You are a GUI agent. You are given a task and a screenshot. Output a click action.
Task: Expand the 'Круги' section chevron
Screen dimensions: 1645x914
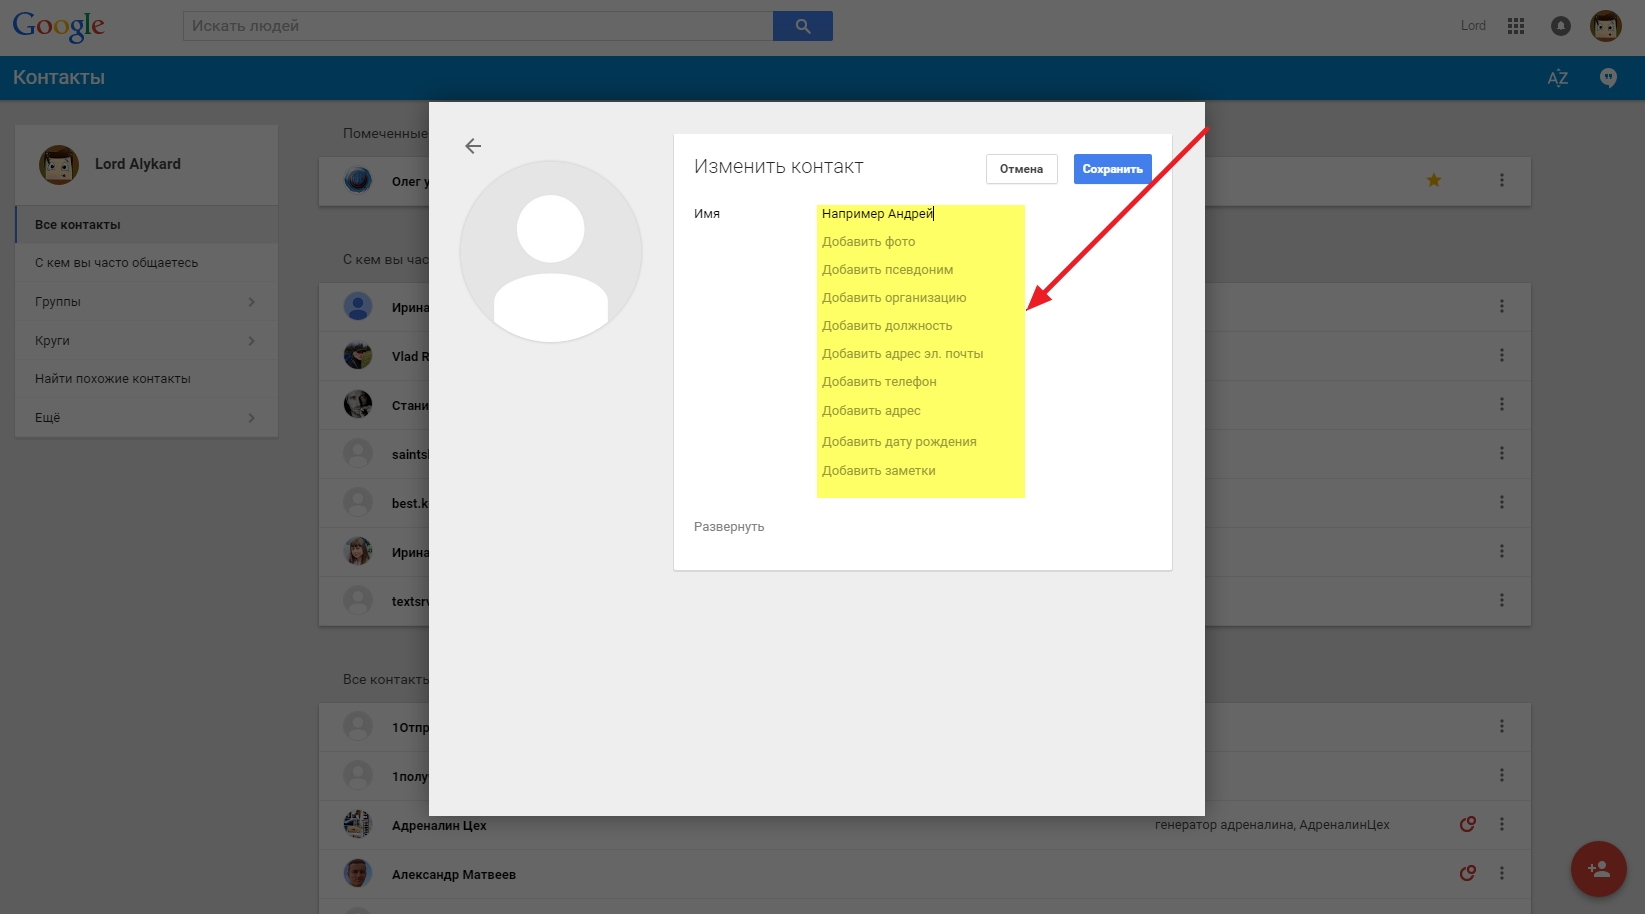[x=251, y=341]
